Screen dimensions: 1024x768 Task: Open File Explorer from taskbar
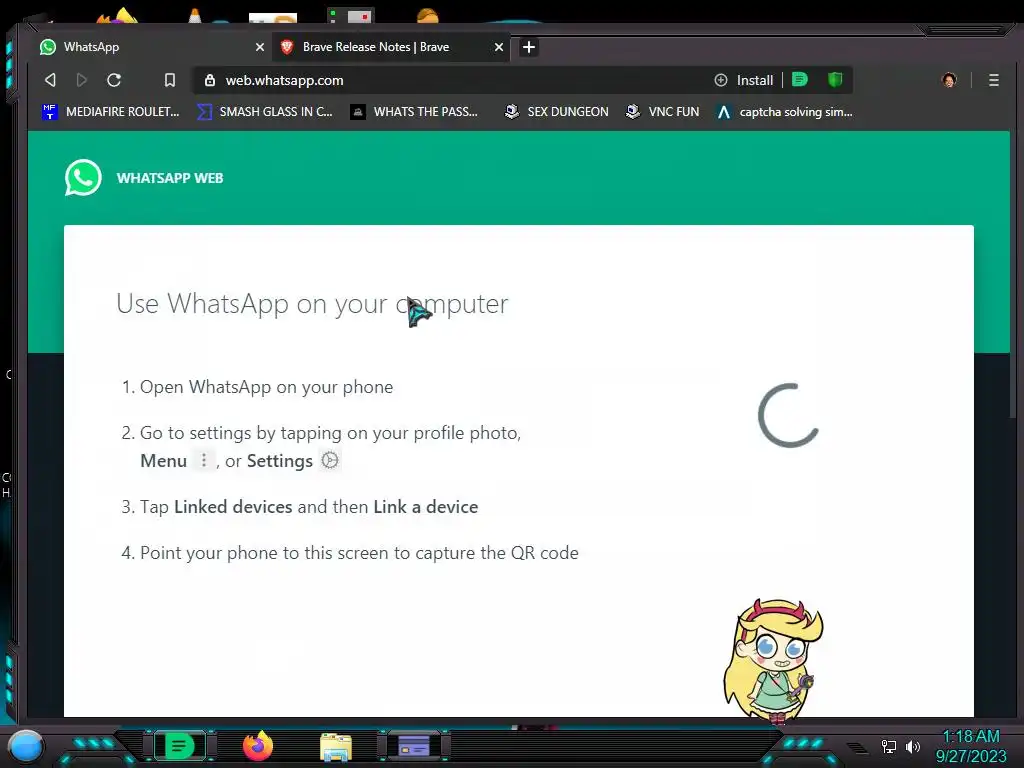336,746
